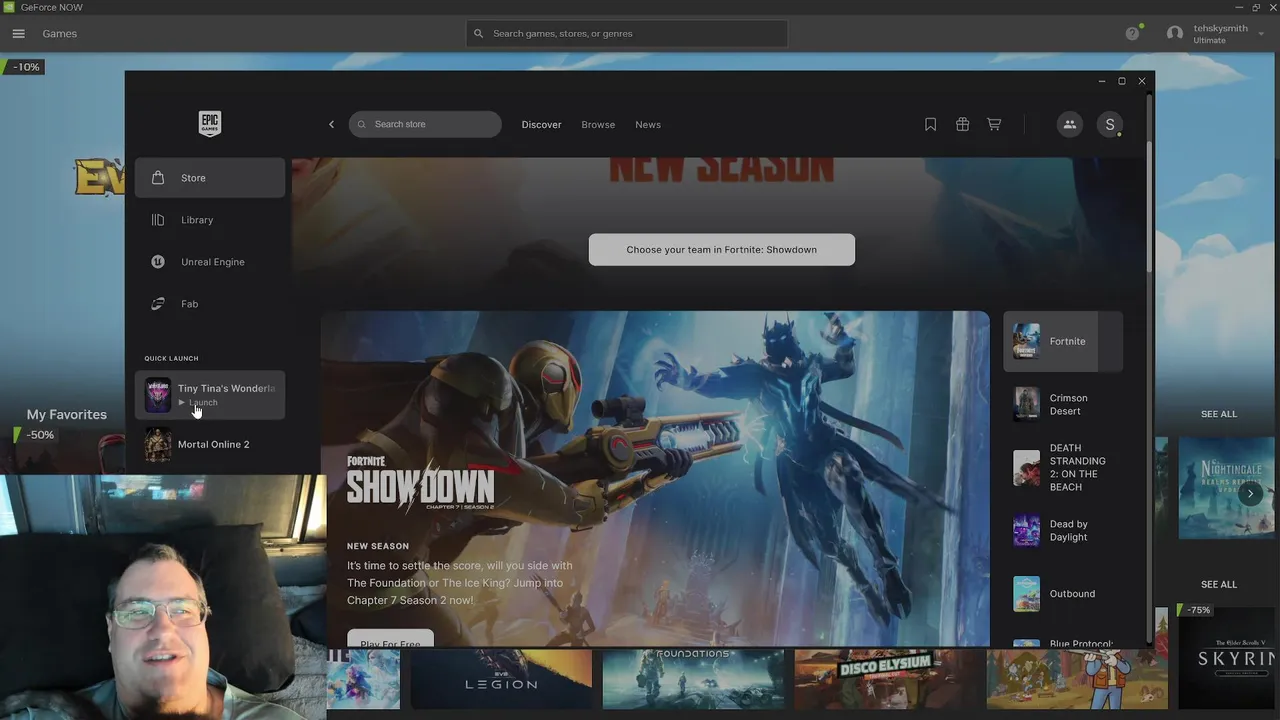Maximize the Epic Games window
Screen dimensions: 1280x720
point(1121,81)
